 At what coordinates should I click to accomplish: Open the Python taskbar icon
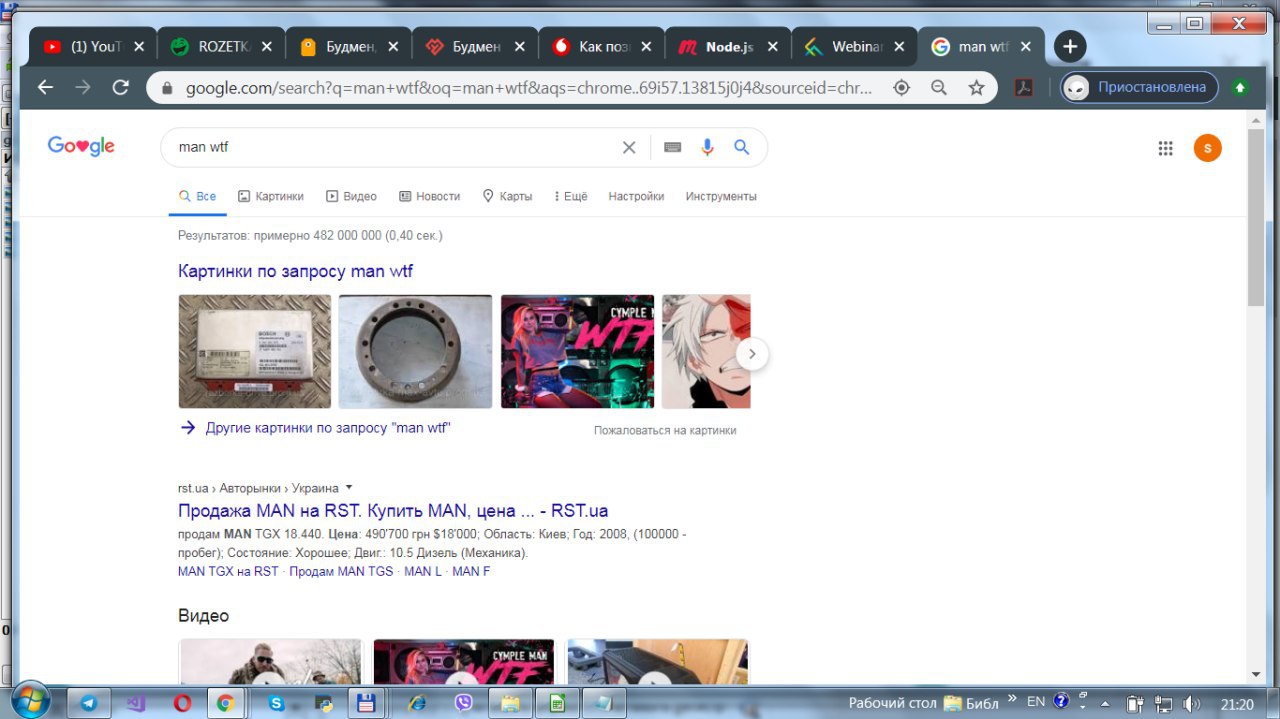322,703
